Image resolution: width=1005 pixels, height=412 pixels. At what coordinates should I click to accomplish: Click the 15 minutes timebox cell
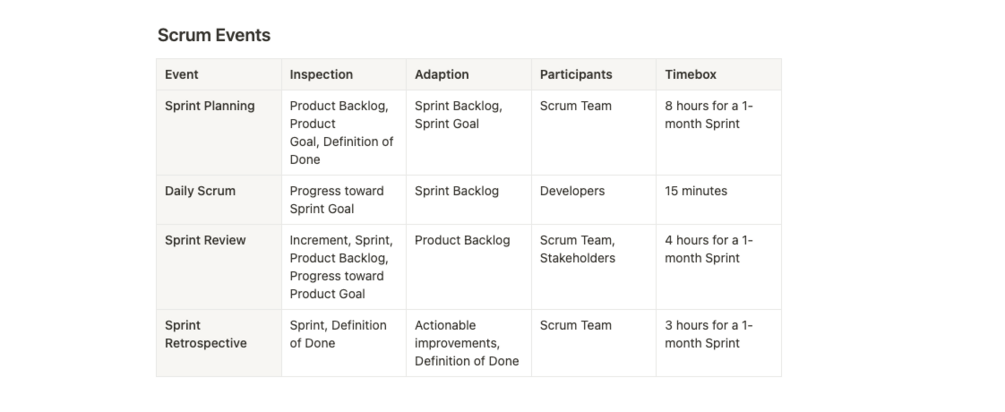(x=696, y=191)
